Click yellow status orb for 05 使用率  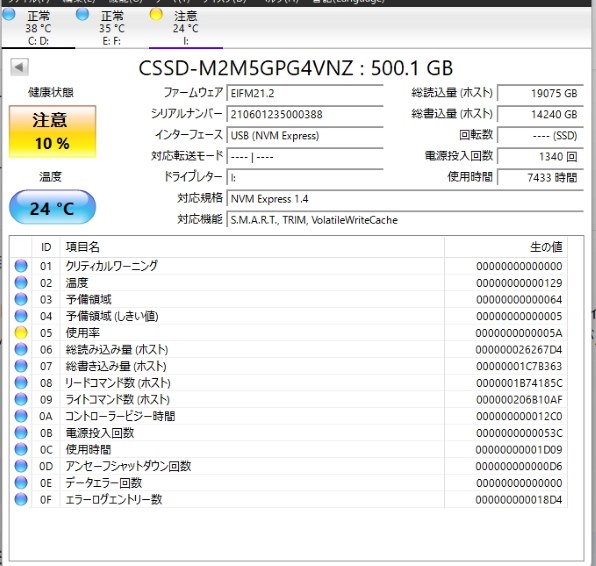[21, 333]
